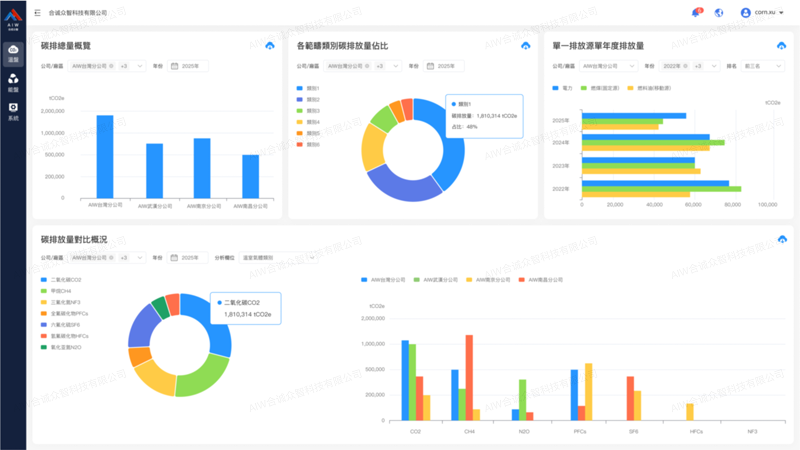Click the AIW武漢分公司 x-axis label

pyautogui.click(x=155, y=206)
